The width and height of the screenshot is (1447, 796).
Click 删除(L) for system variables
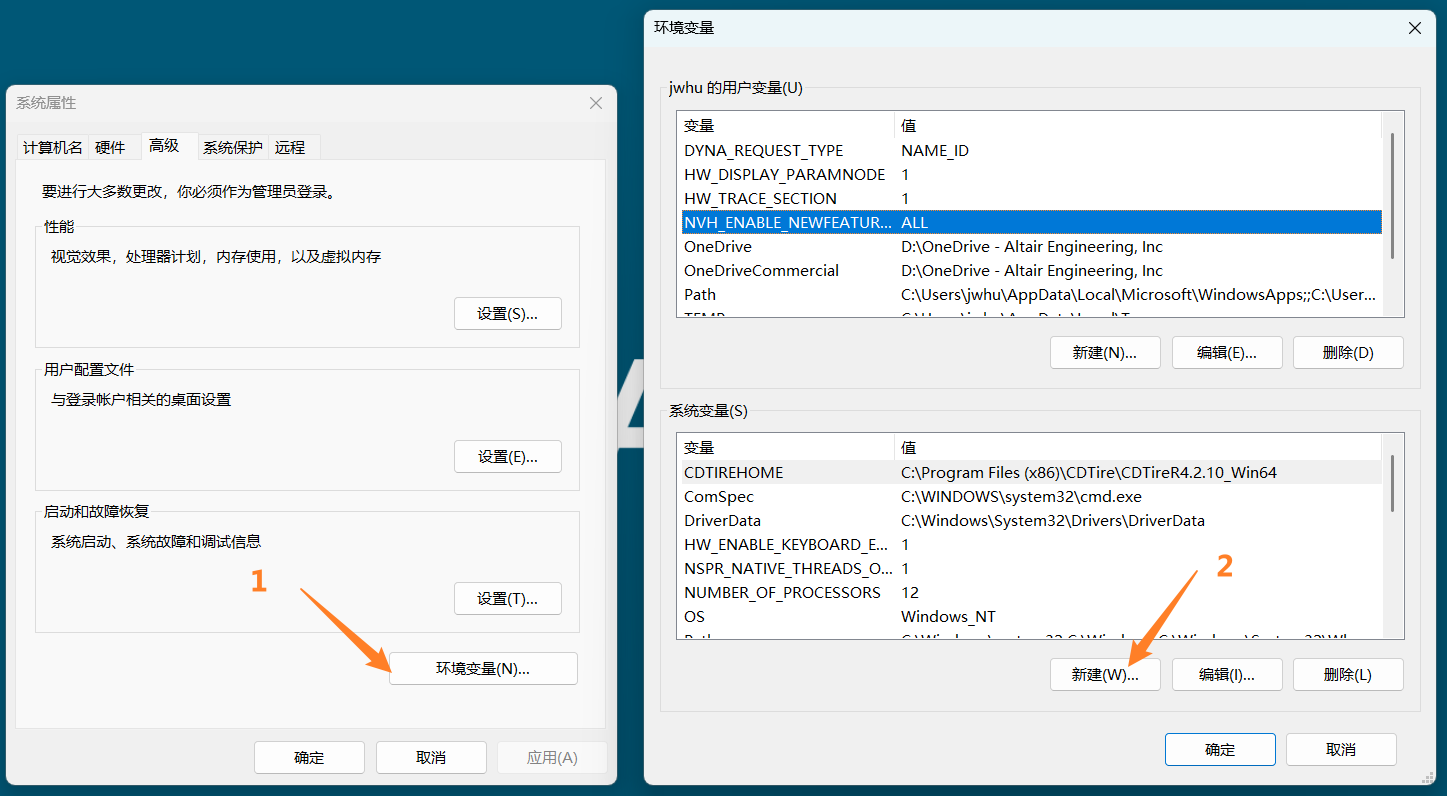[1348, 675]
